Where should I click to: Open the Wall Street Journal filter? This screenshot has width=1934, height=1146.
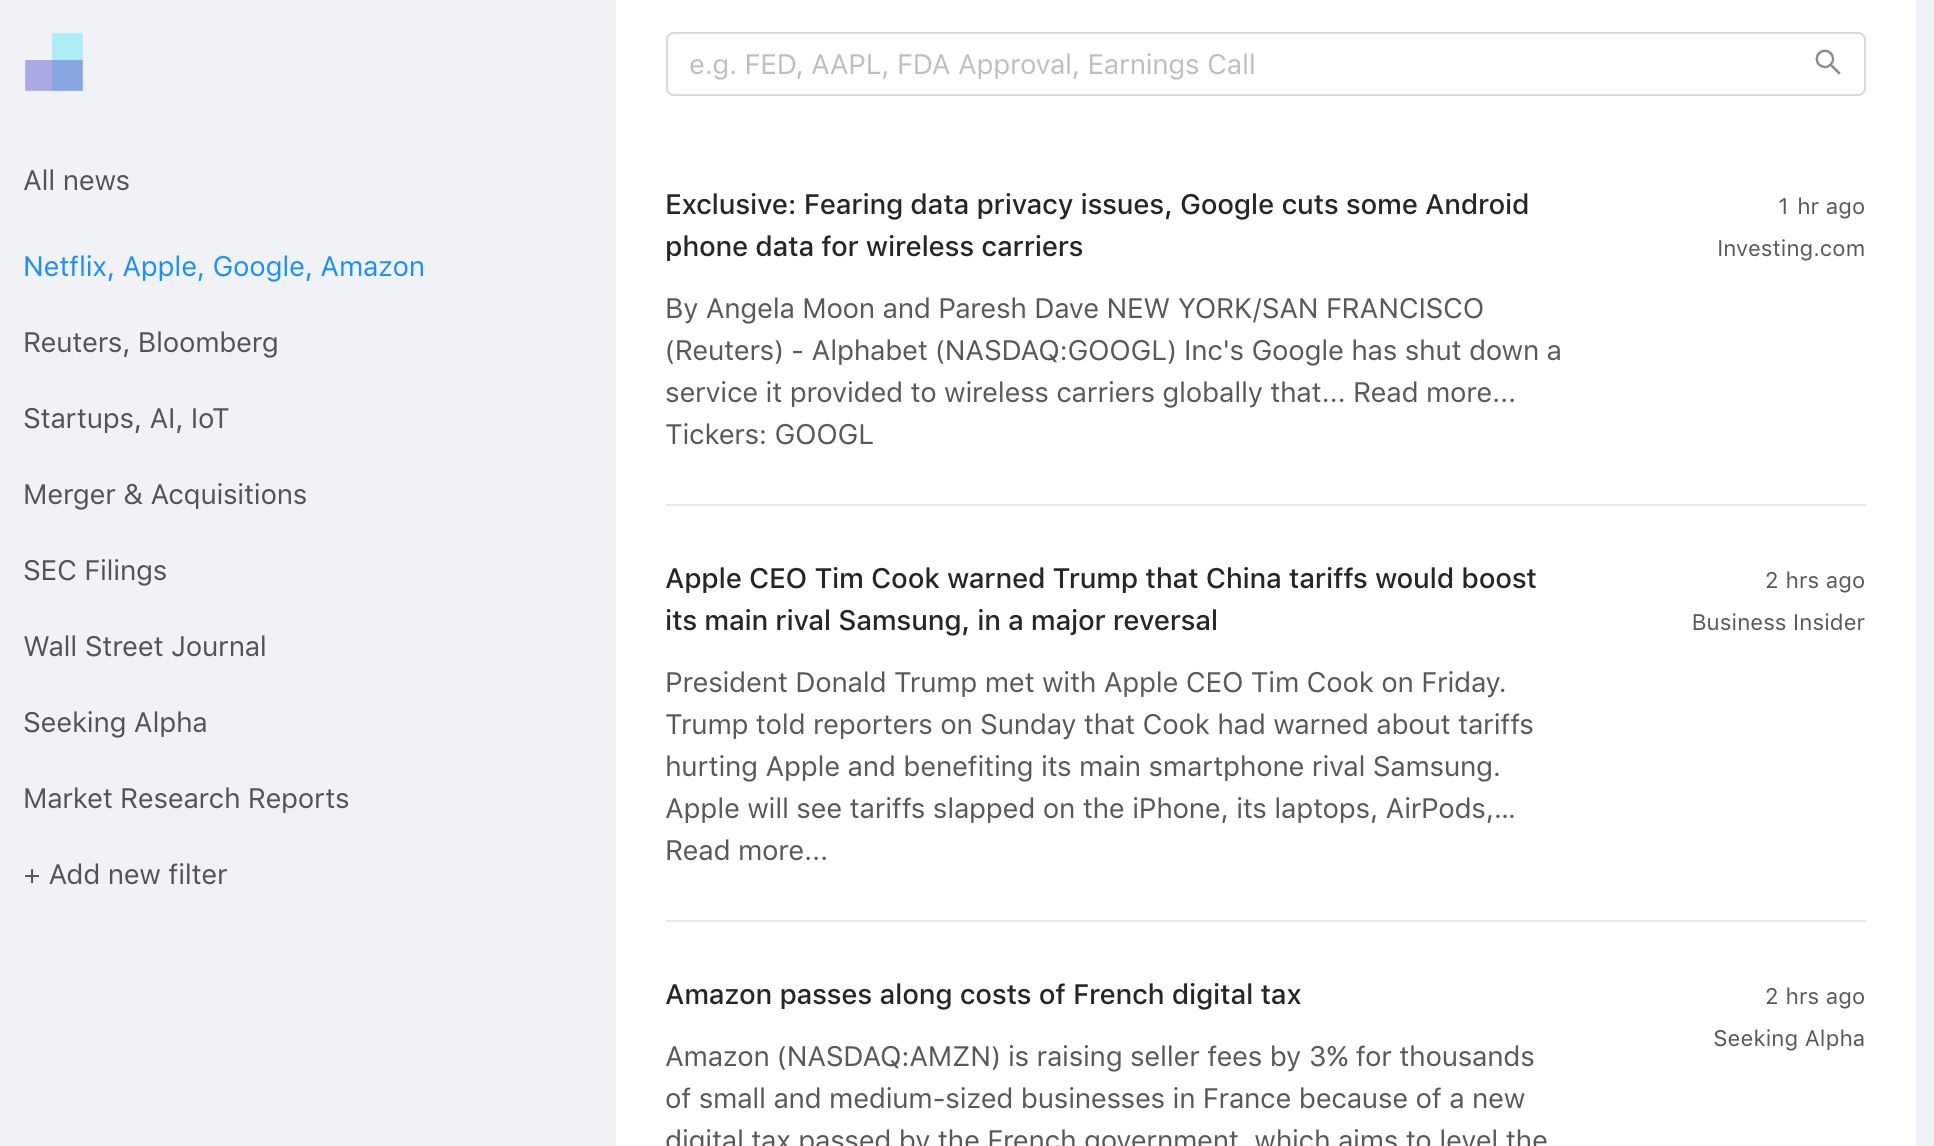coord(145,647)
